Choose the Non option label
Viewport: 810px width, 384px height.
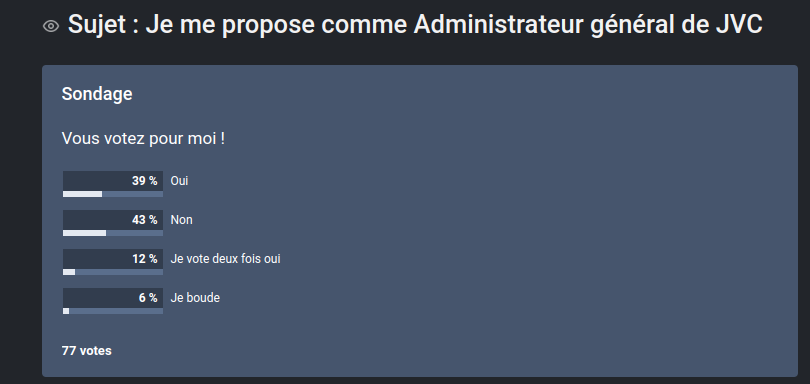(181, 220)
